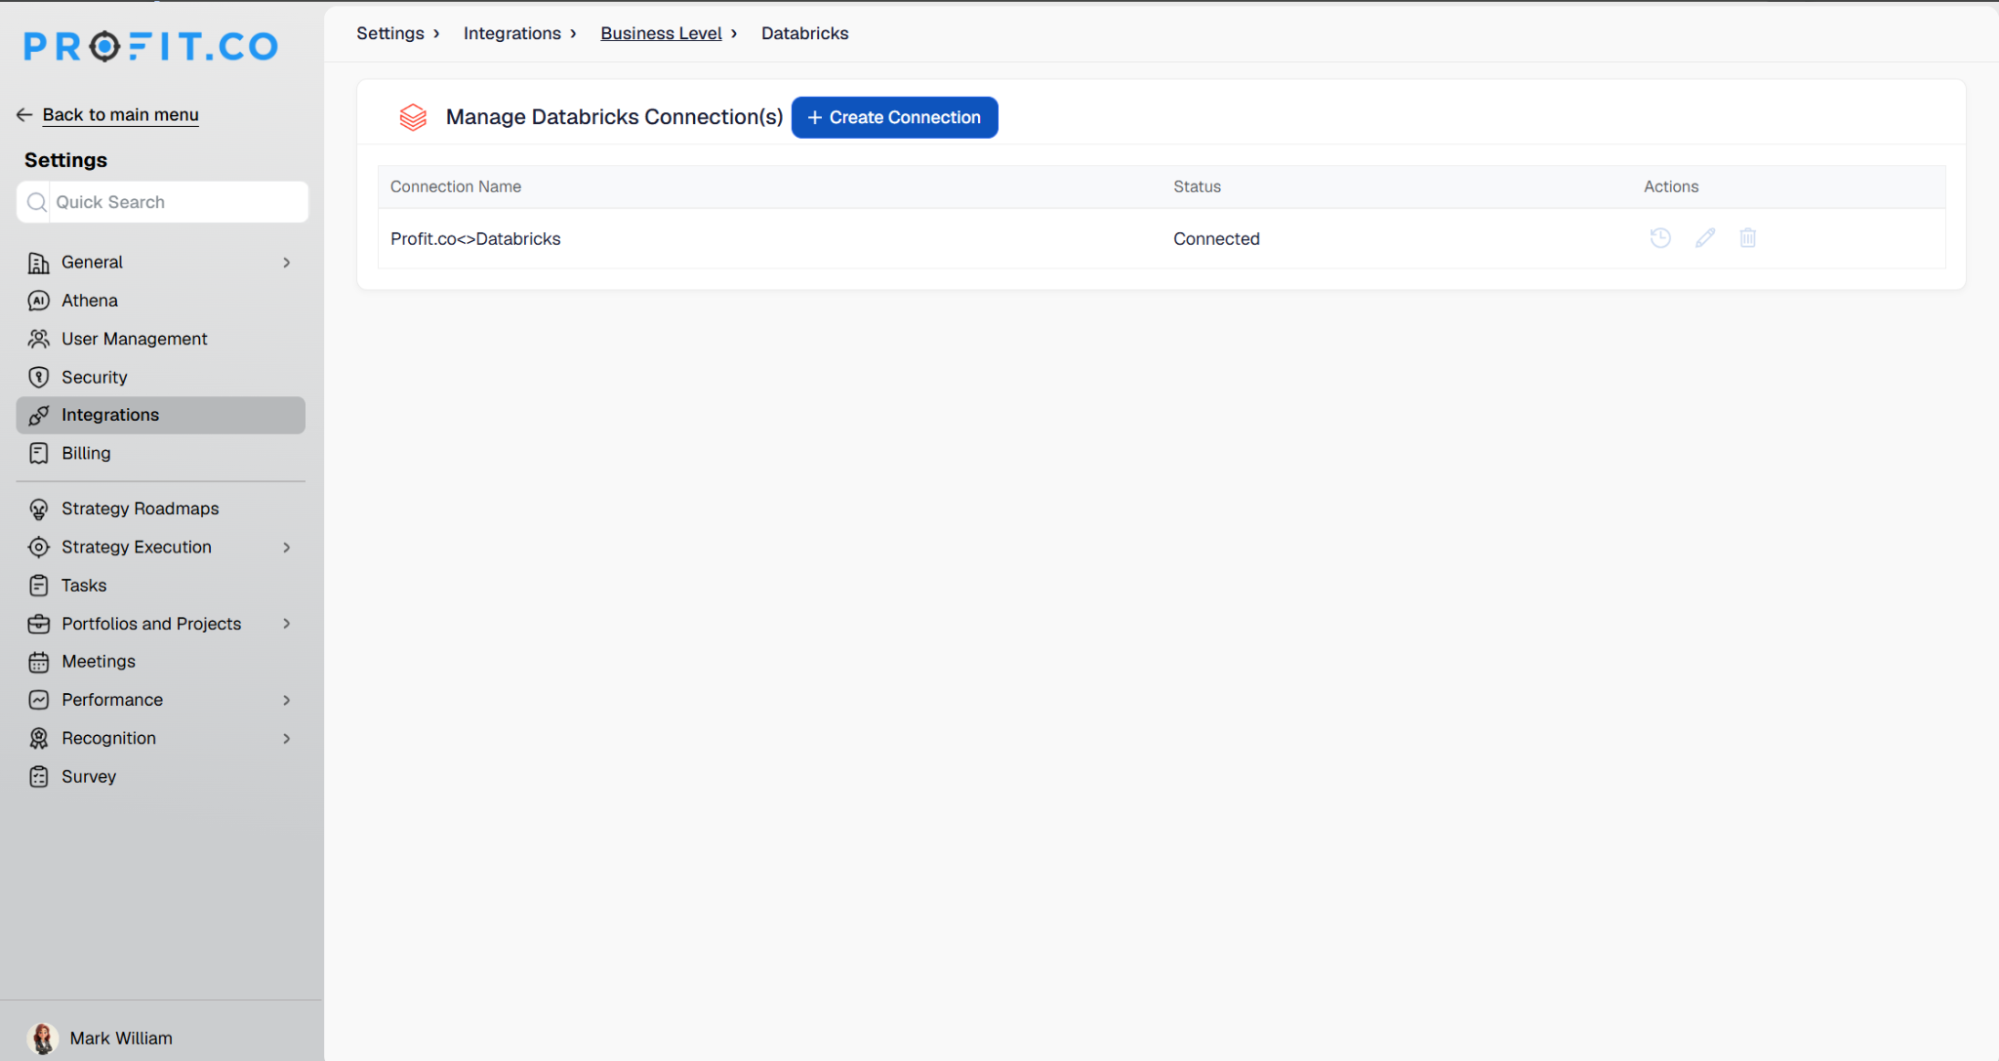
Task: Delete the Profit.co<>Databricks connection
Action: 1748,238
